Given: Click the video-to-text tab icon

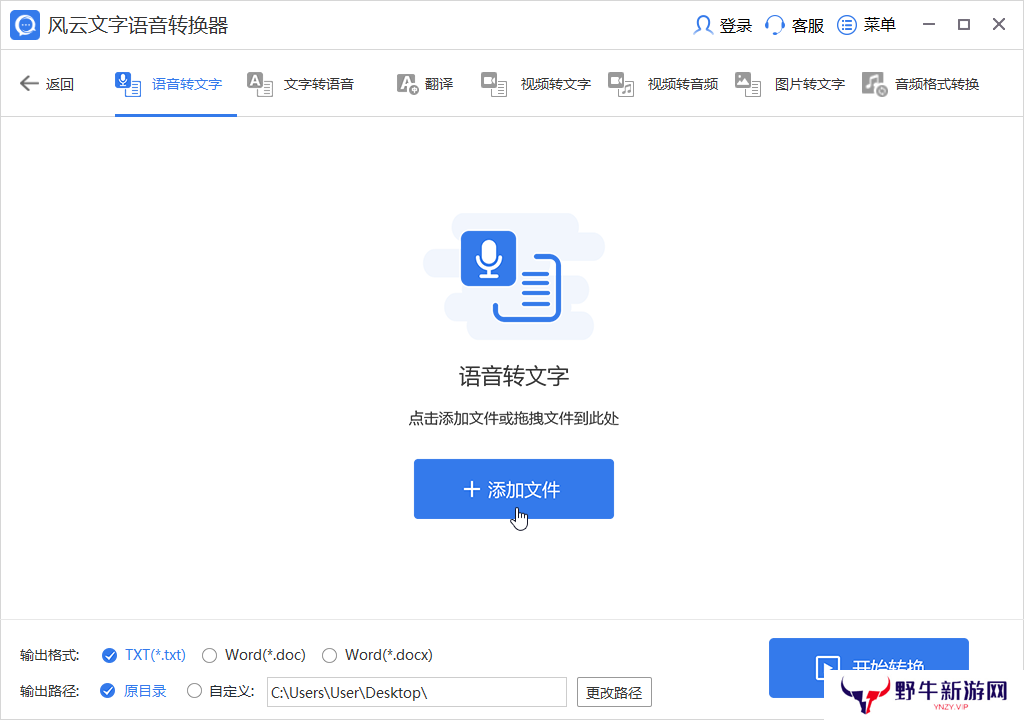Looking at the screenshot, I should (494, 84).
